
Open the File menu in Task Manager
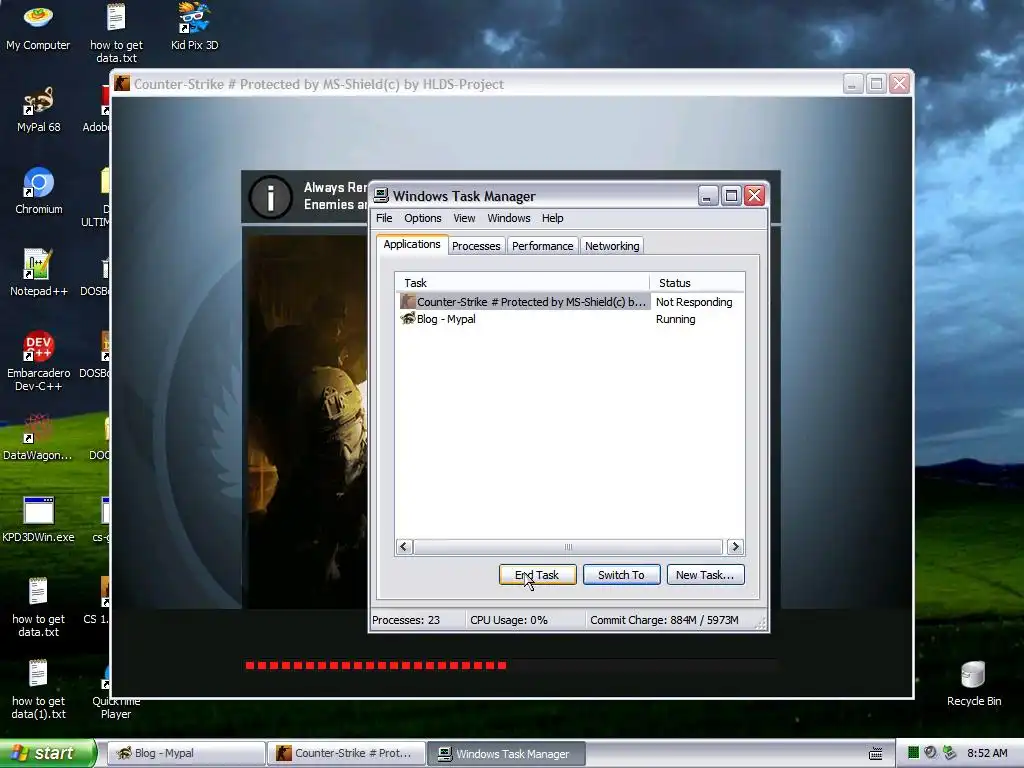click(384, 218)
